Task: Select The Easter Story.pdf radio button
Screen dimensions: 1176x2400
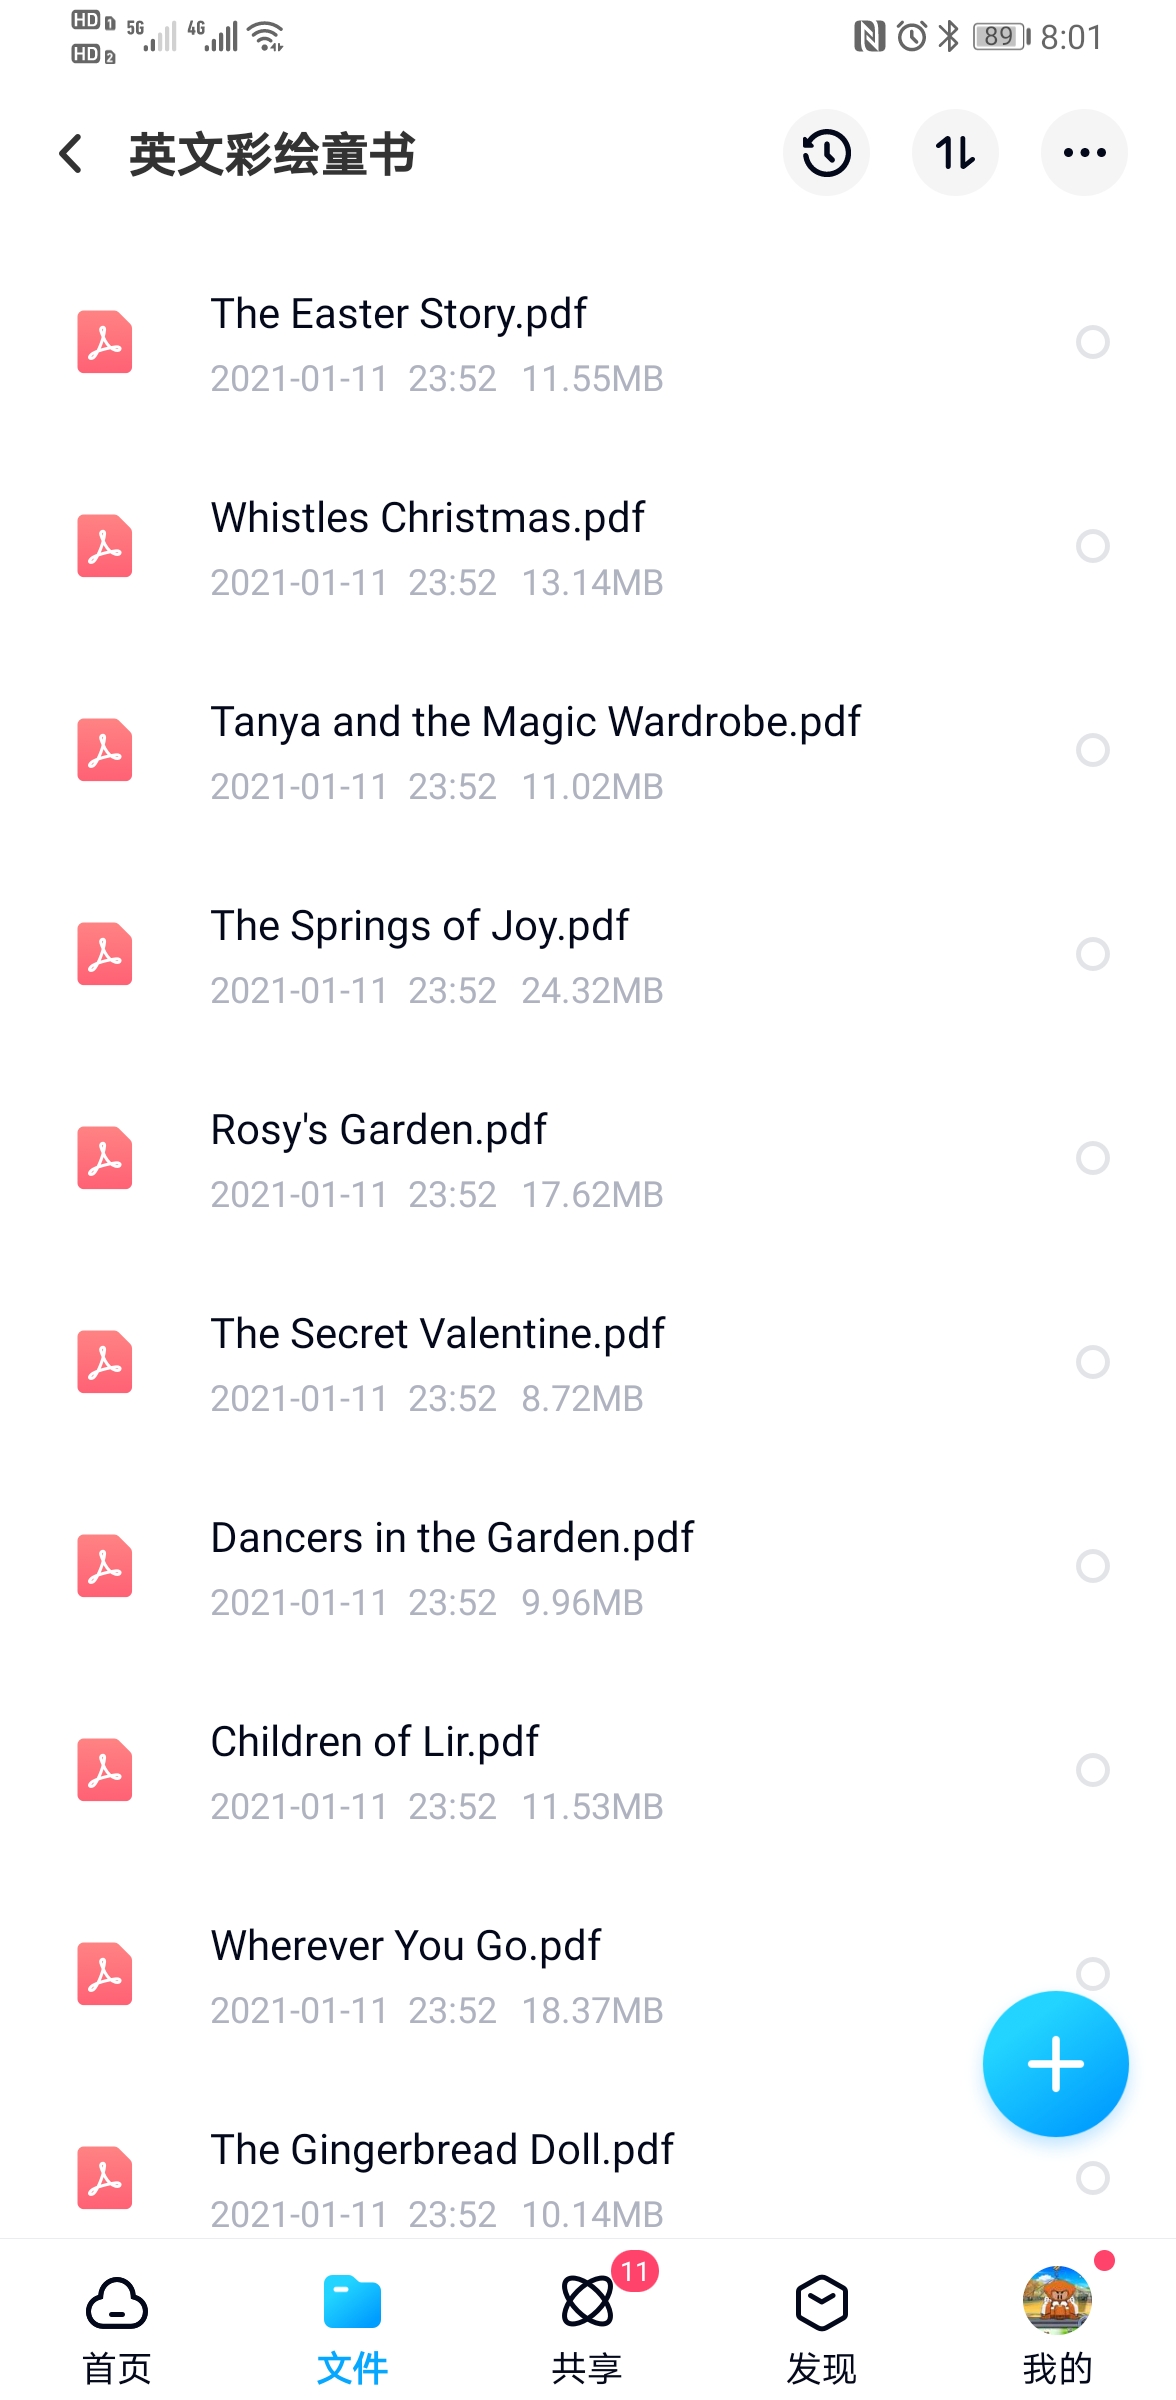Action: (1092, 342)
